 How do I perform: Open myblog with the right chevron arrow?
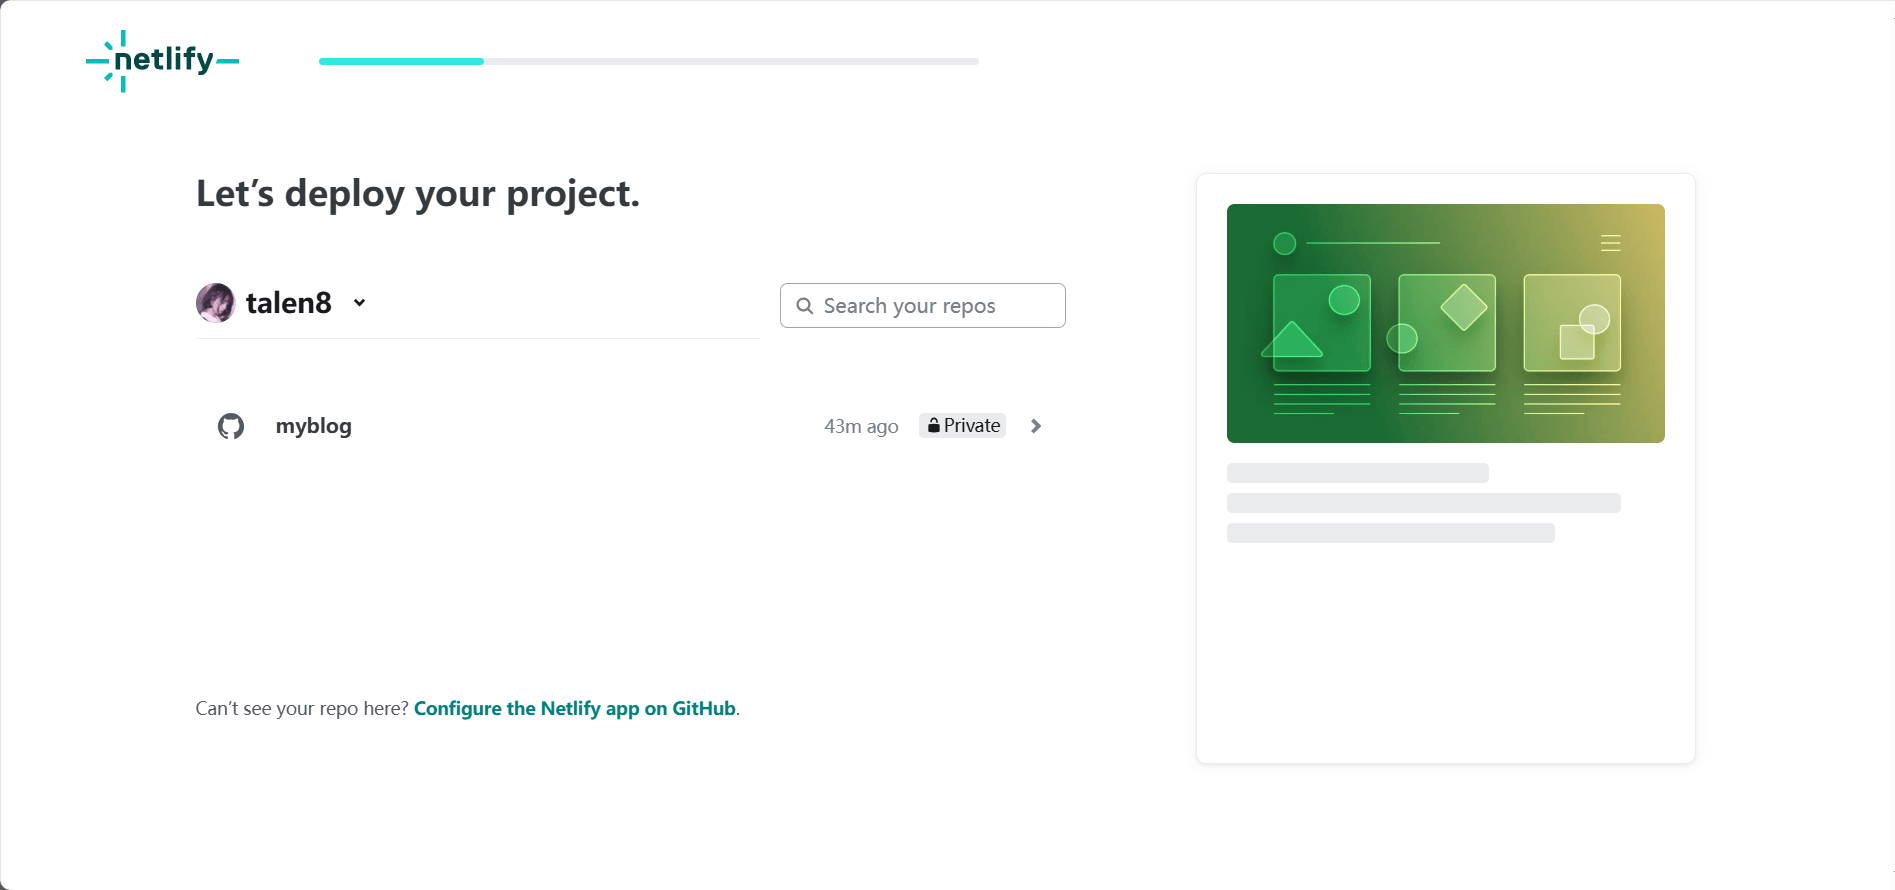[x=1036, y=426]
